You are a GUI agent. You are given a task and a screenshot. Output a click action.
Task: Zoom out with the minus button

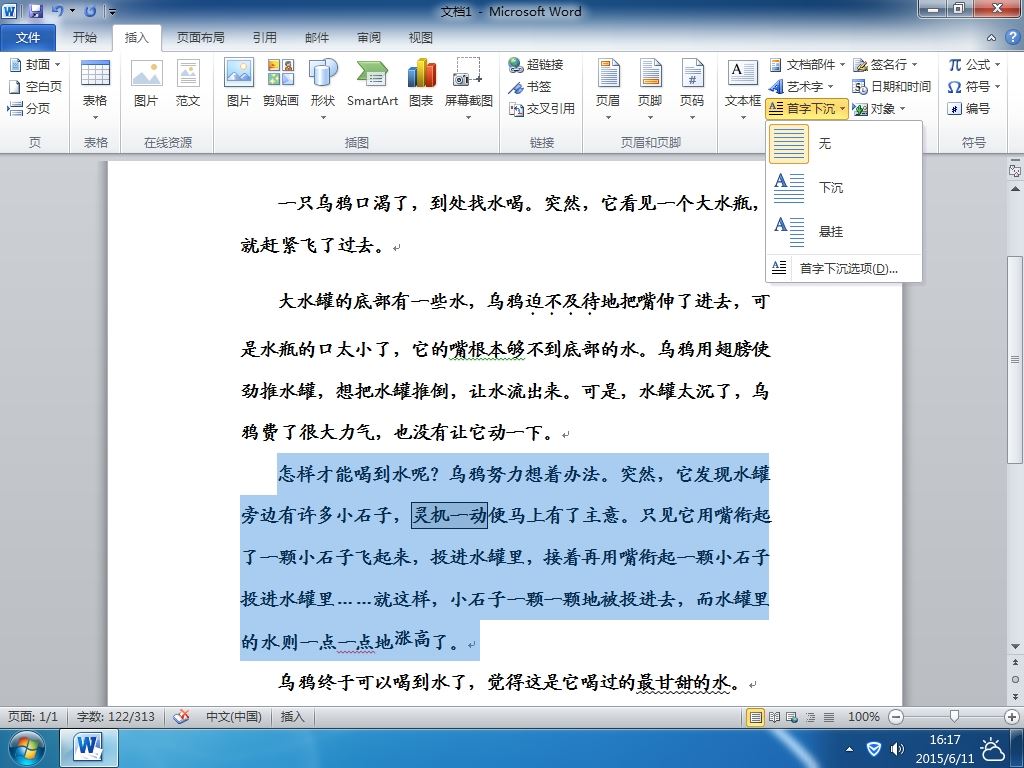point(897,717)
